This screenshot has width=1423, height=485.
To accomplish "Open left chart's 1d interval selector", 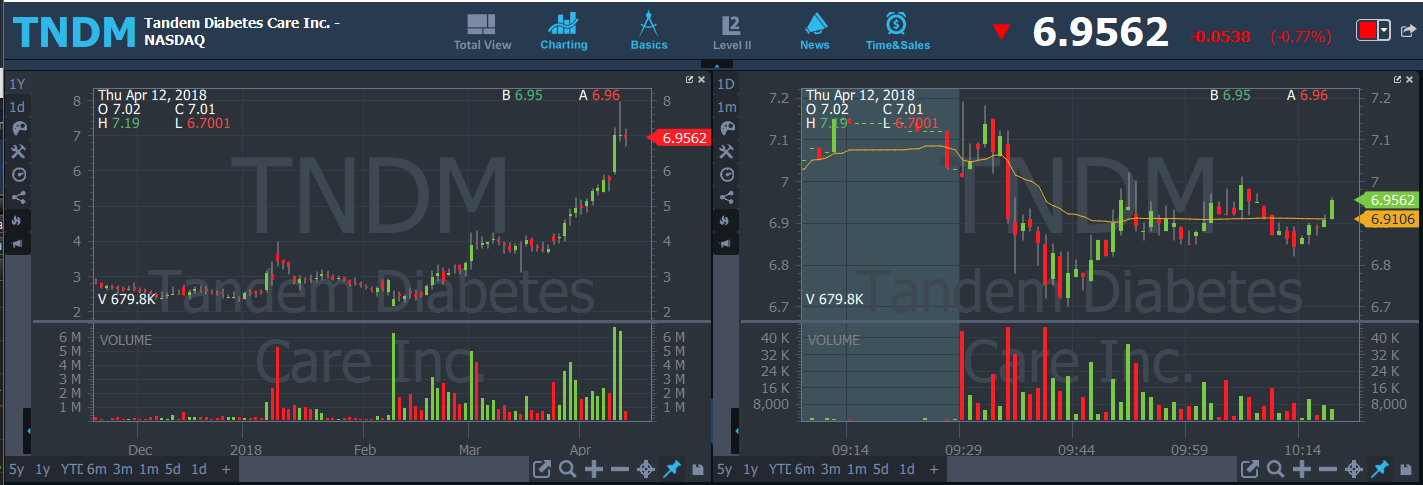I will [17, 106].
